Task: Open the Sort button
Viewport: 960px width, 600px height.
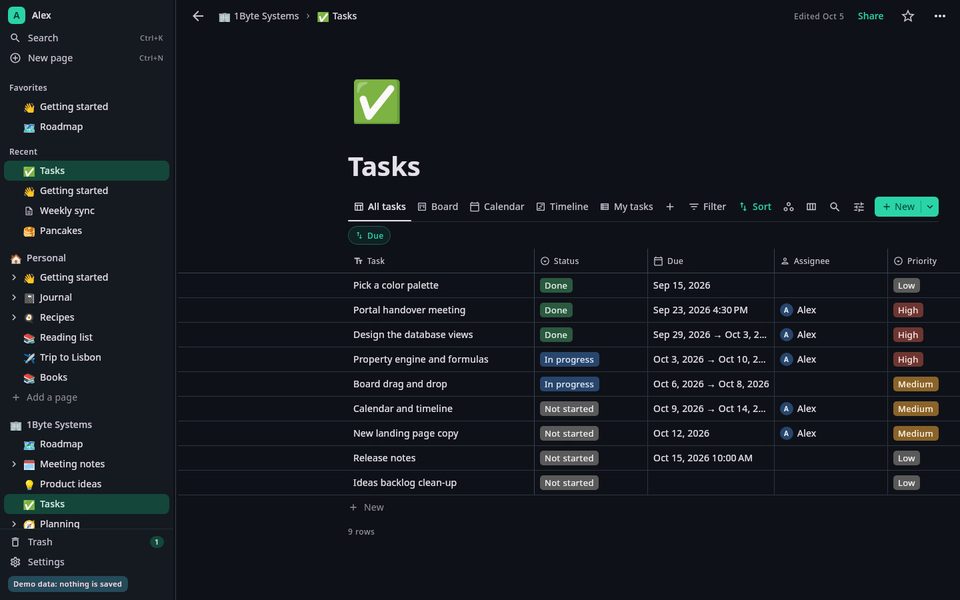Action: coord(755,207)
